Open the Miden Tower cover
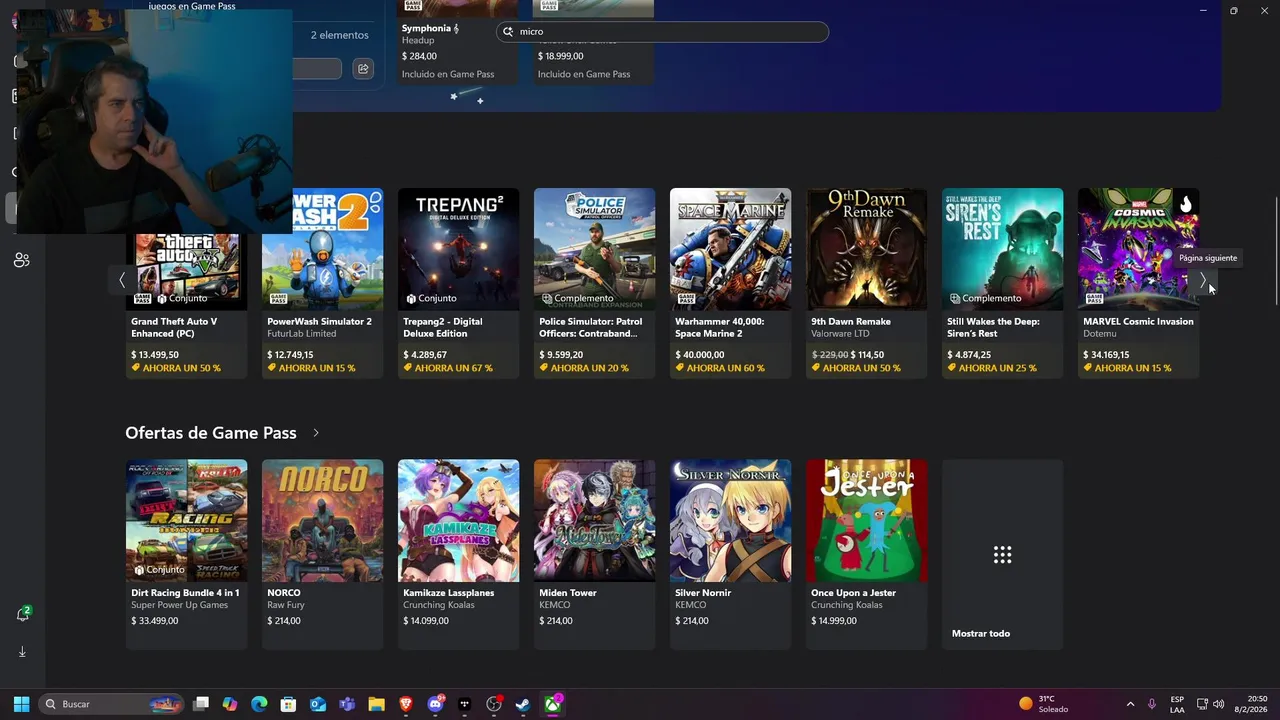Image resolution: width=1280 pixels, height=720 pixels. 594,520
